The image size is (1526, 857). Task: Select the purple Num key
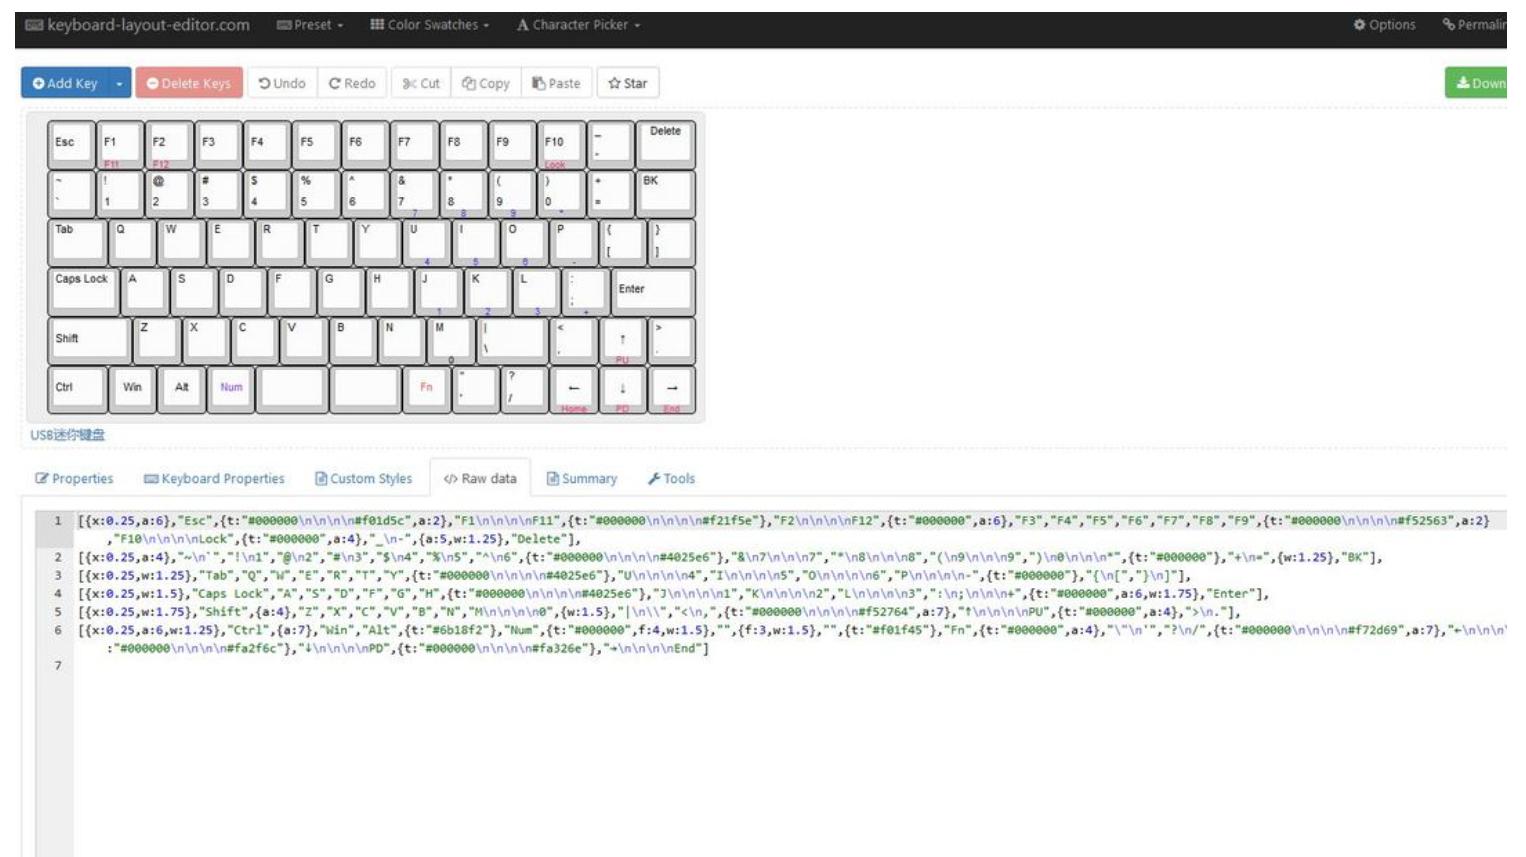[231, 389]
